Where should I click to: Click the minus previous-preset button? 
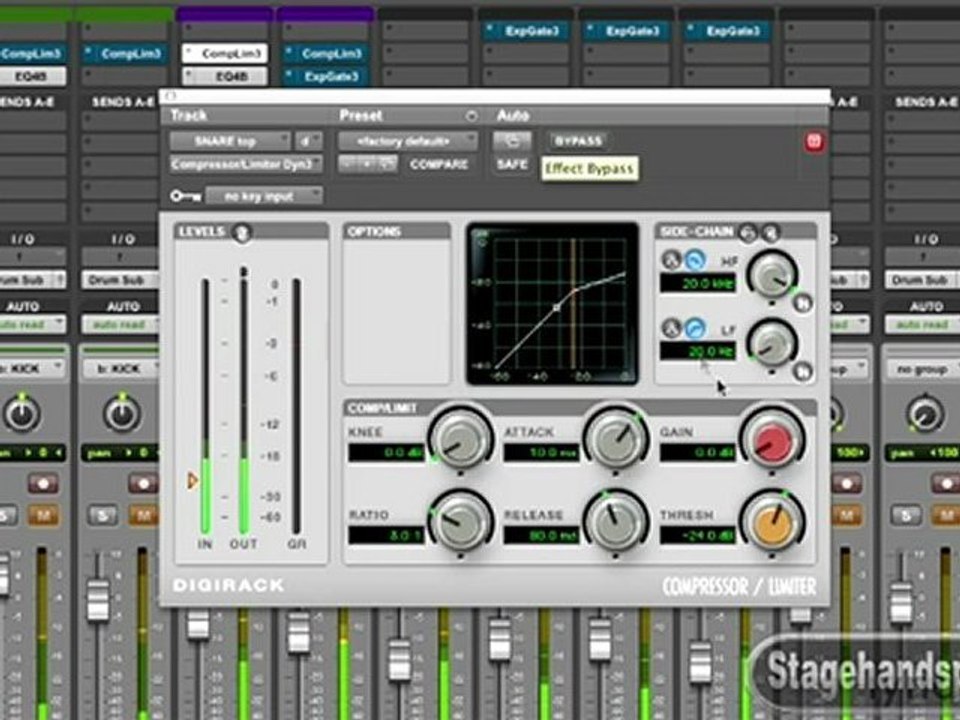coord(348,164)
